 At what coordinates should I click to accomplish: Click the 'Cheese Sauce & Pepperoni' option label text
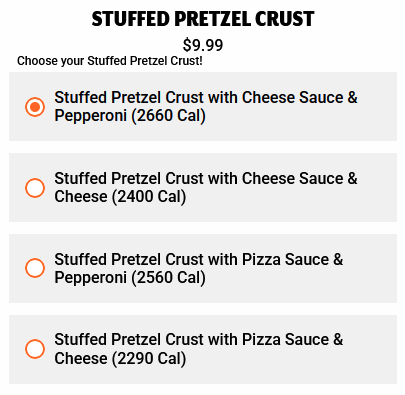(206, 107)
